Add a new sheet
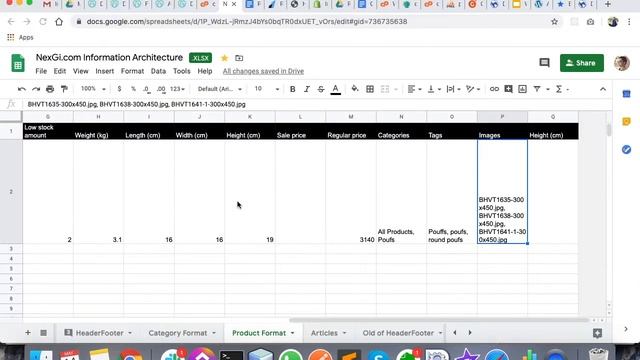Viewport: 640px width, 360px height. [x=28, y=333]
